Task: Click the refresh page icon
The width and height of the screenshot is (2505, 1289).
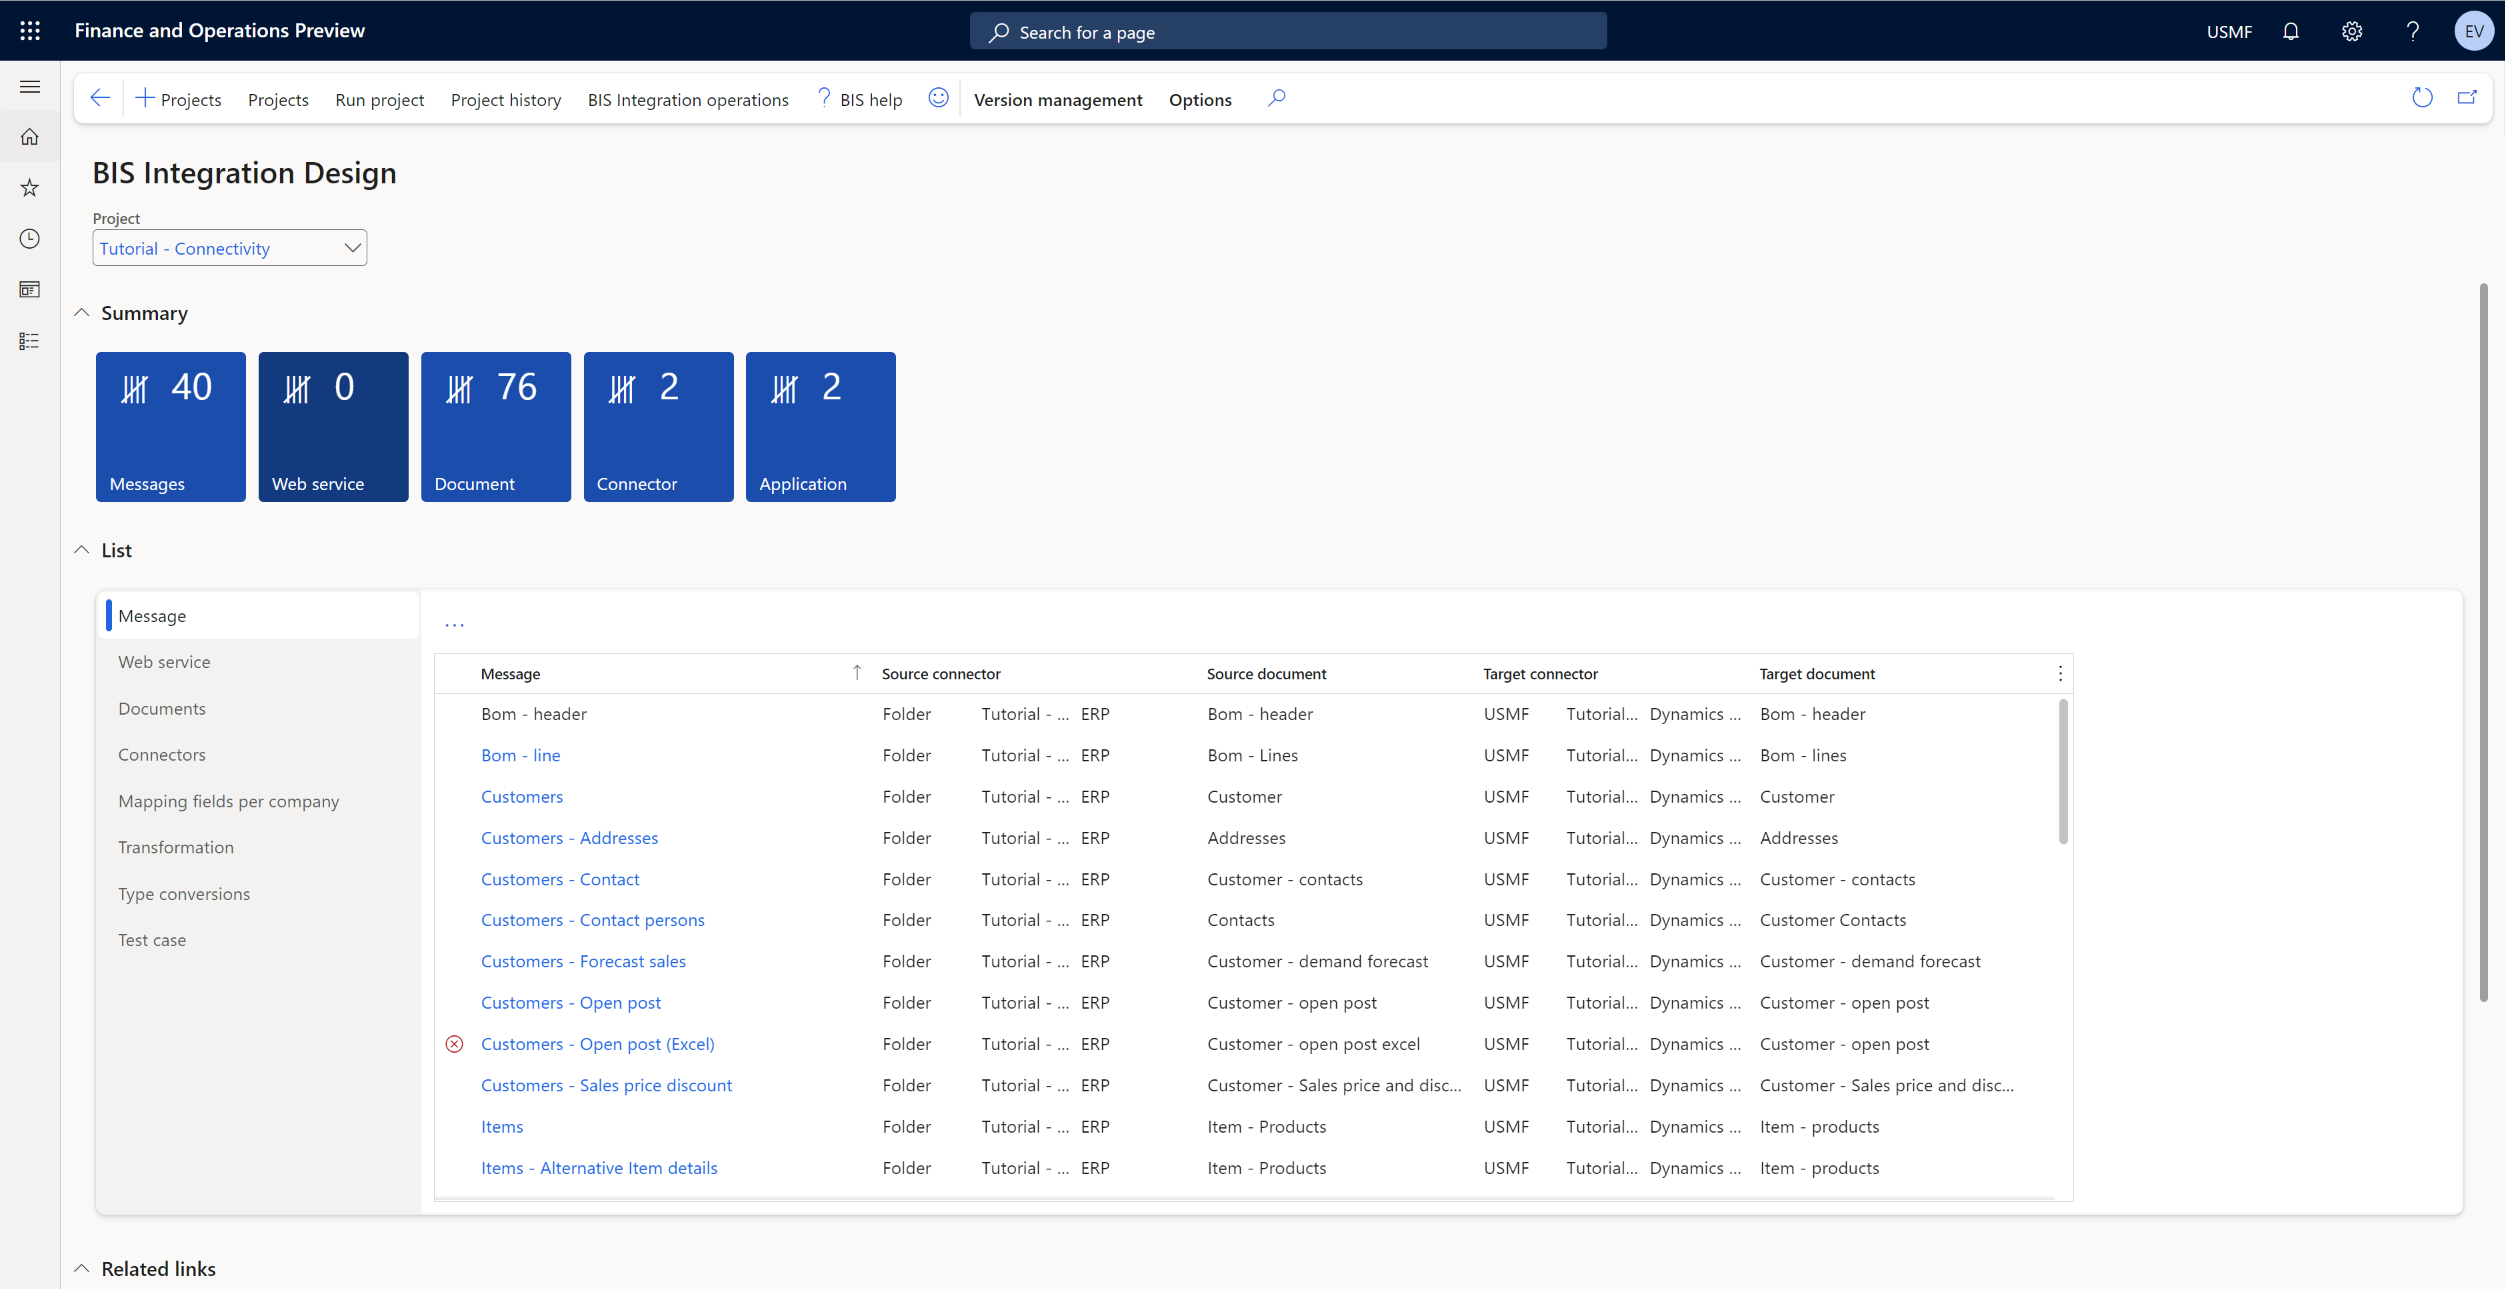Action: coord(2423,97)
